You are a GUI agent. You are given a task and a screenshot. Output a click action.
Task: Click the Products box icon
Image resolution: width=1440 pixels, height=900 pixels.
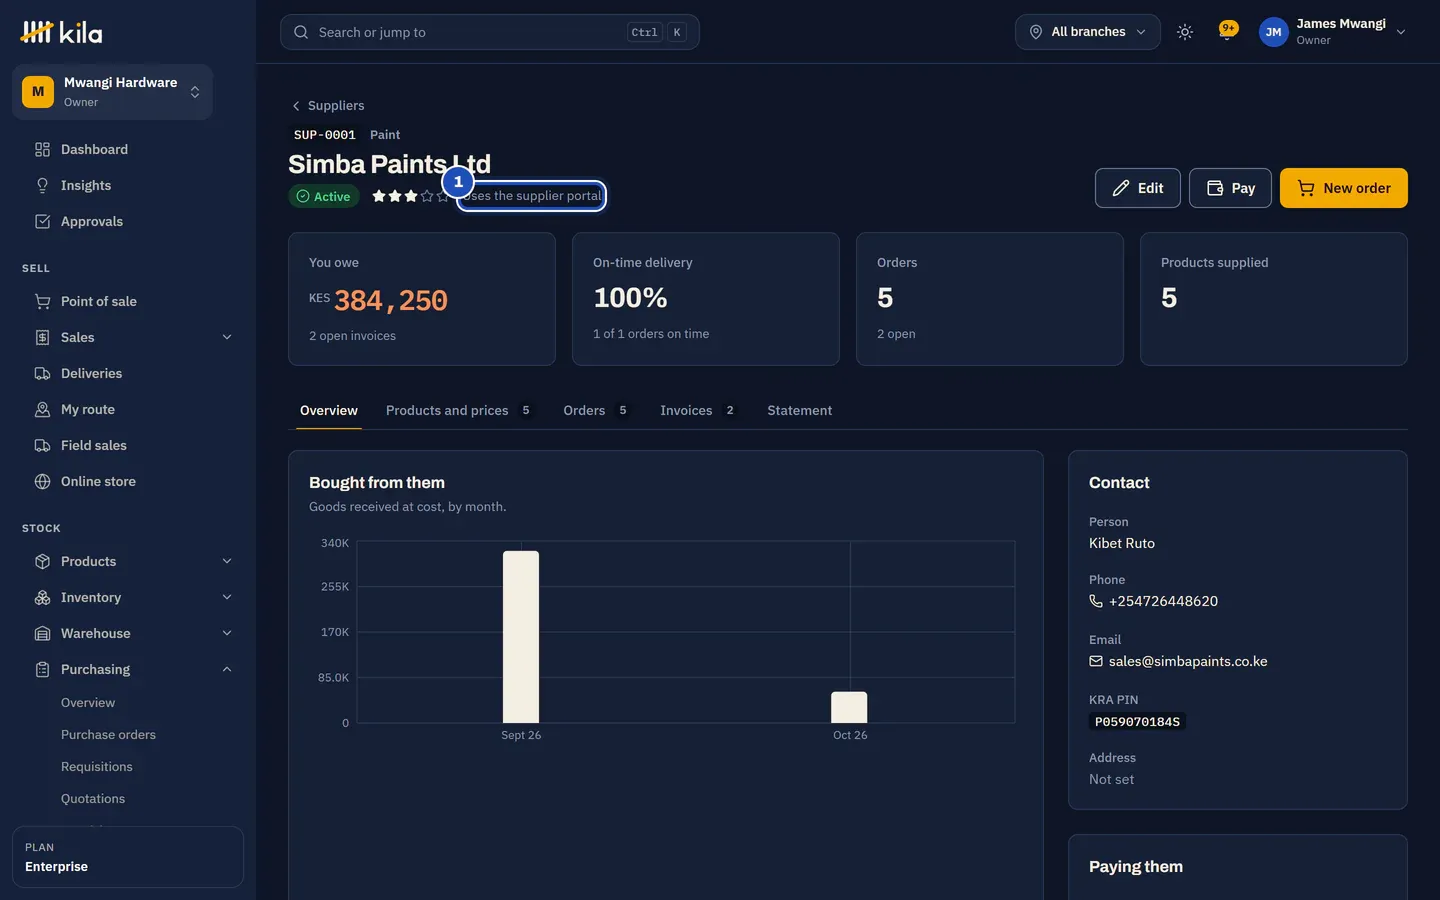[x=42, y=561]
